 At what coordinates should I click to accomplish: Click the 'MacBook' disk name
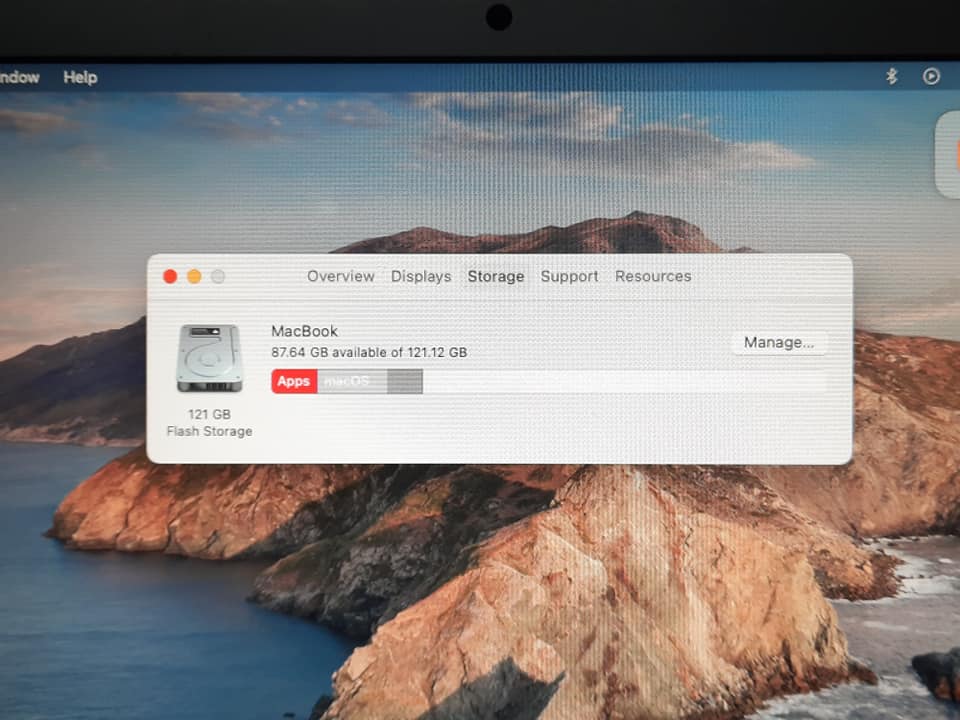[304, 331]
